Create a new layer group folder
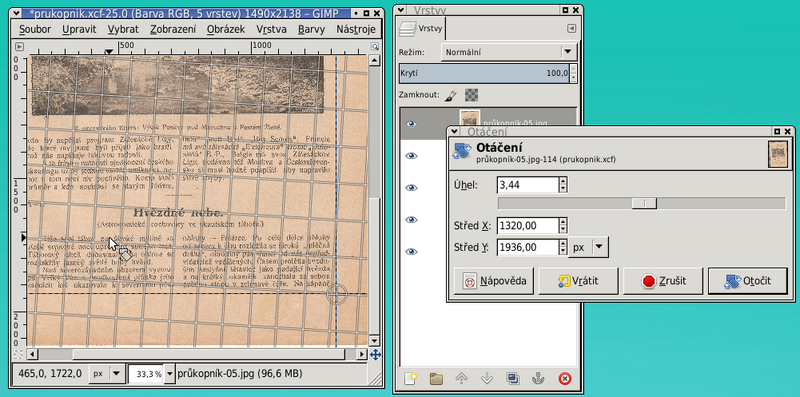The height and width of the screenshot is (397, 800). tap(436, 379)
